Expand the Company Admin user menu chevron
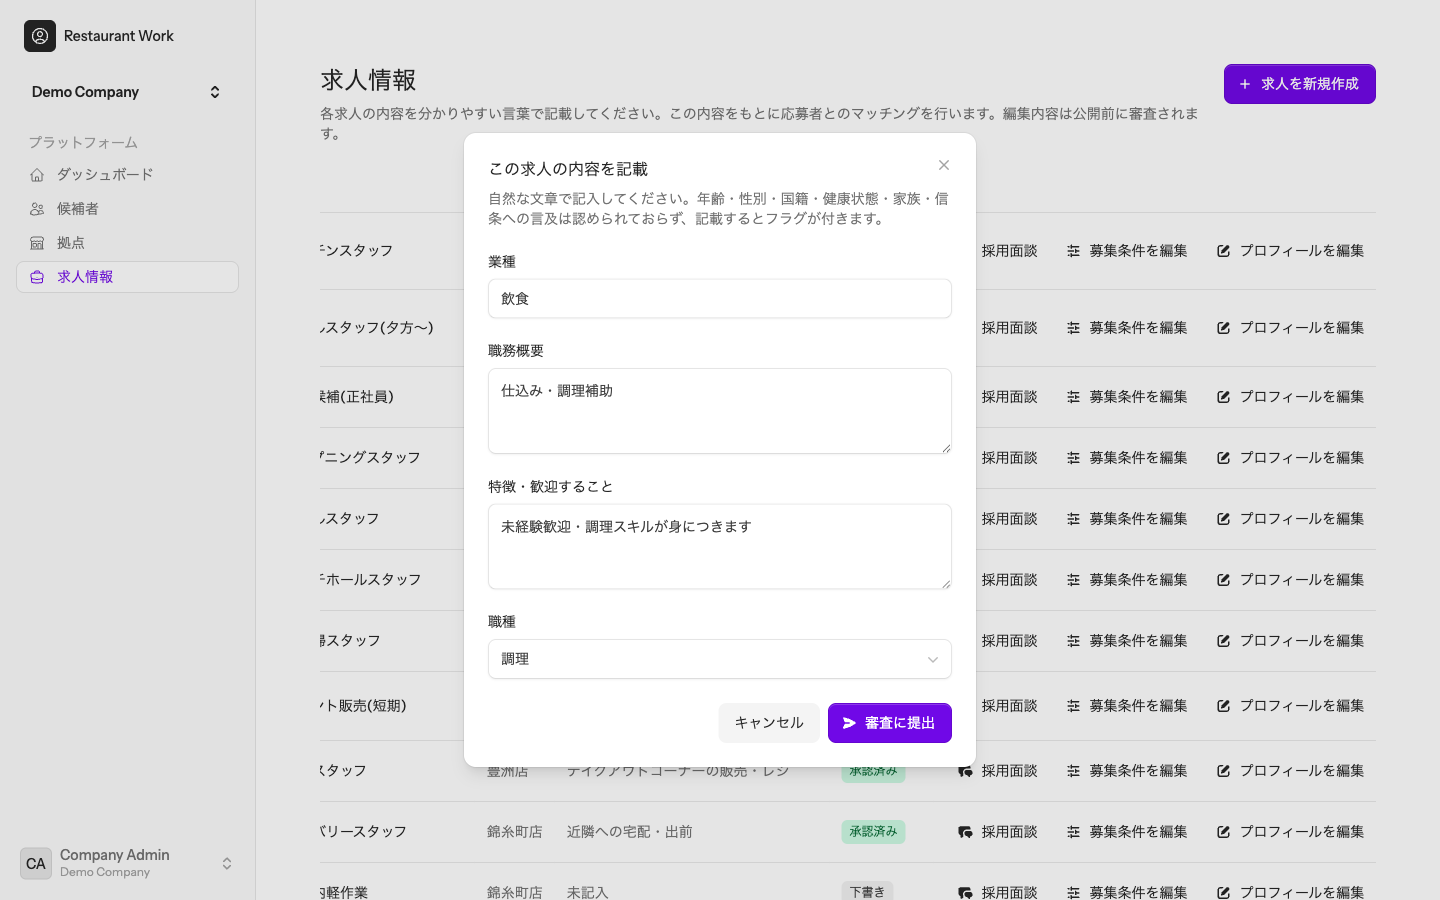This screenshot has width=1440, height=900. coord(227,864)
